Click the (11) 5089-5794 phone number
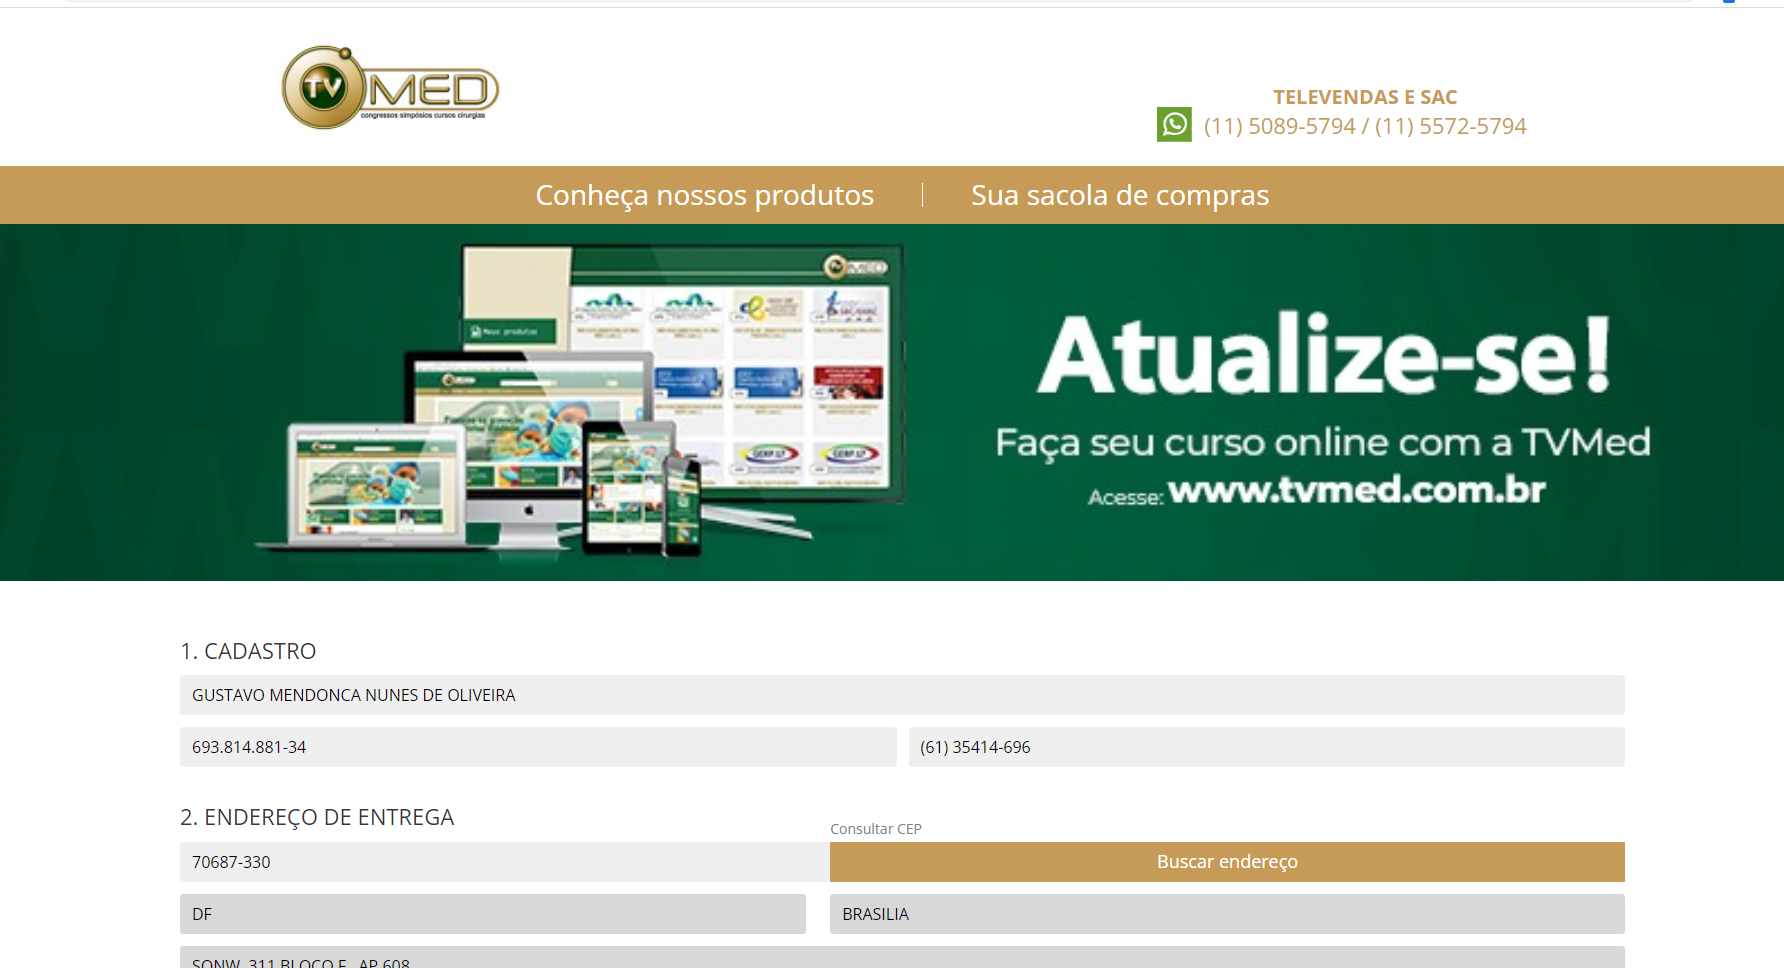The image size is (1784, 968). (x=1279, y=126)
